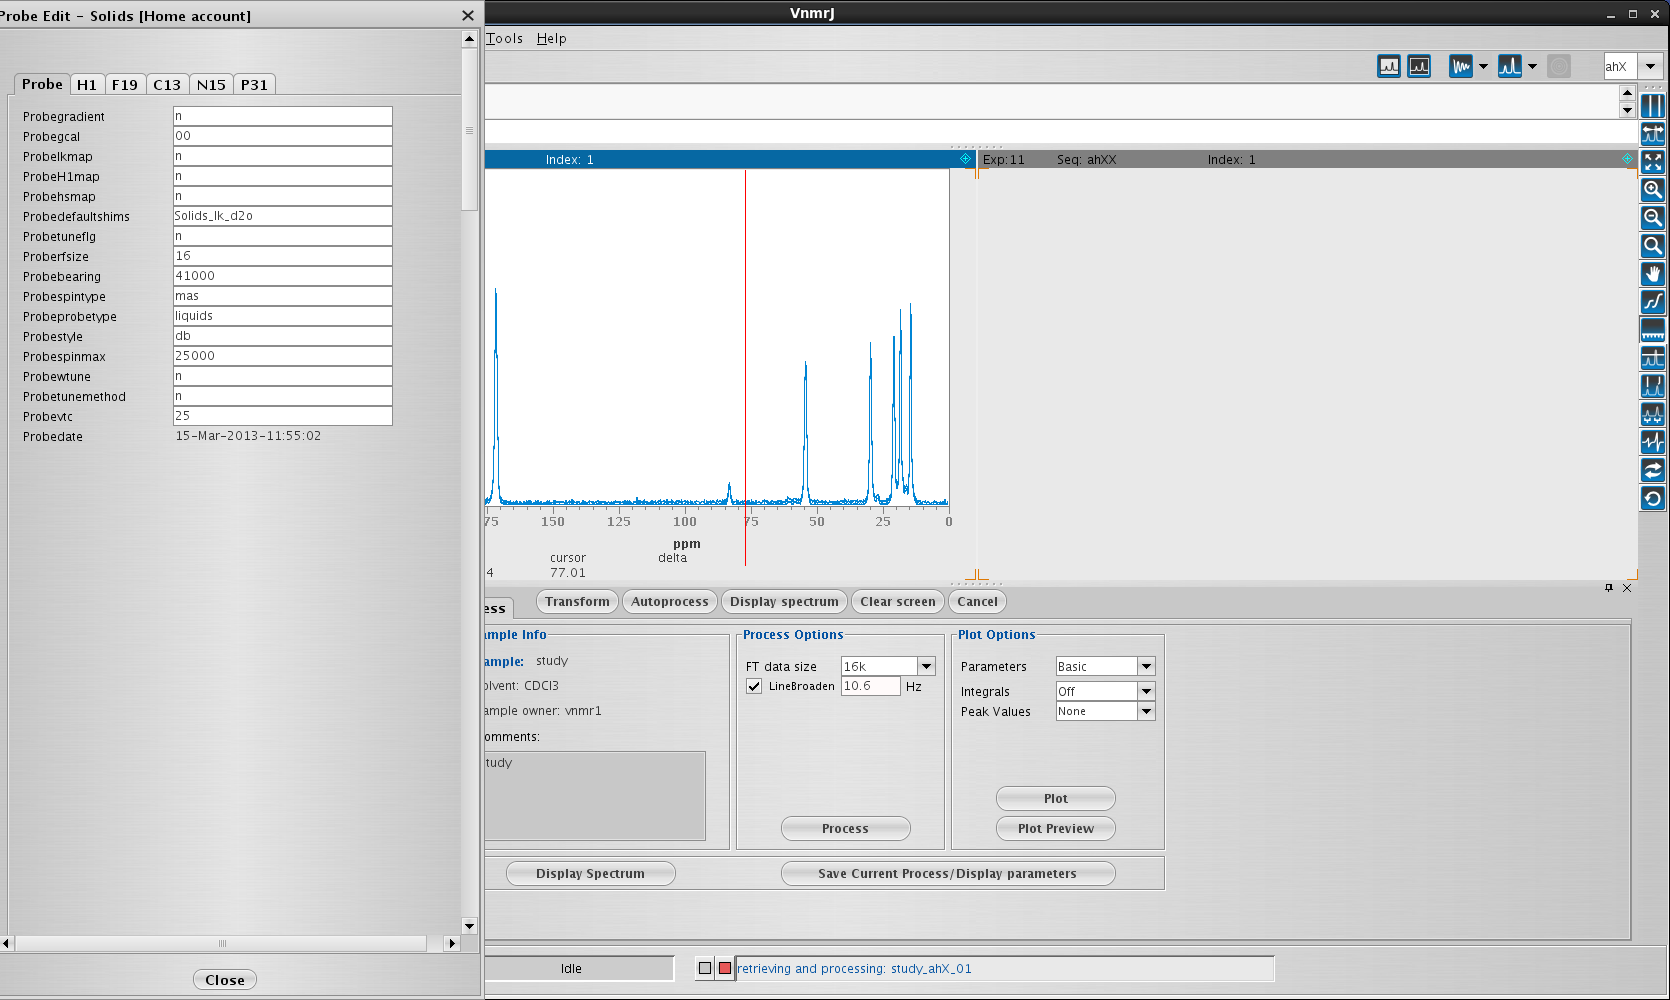
Task: Open the Help menu
Action: [x=551, y=39]
